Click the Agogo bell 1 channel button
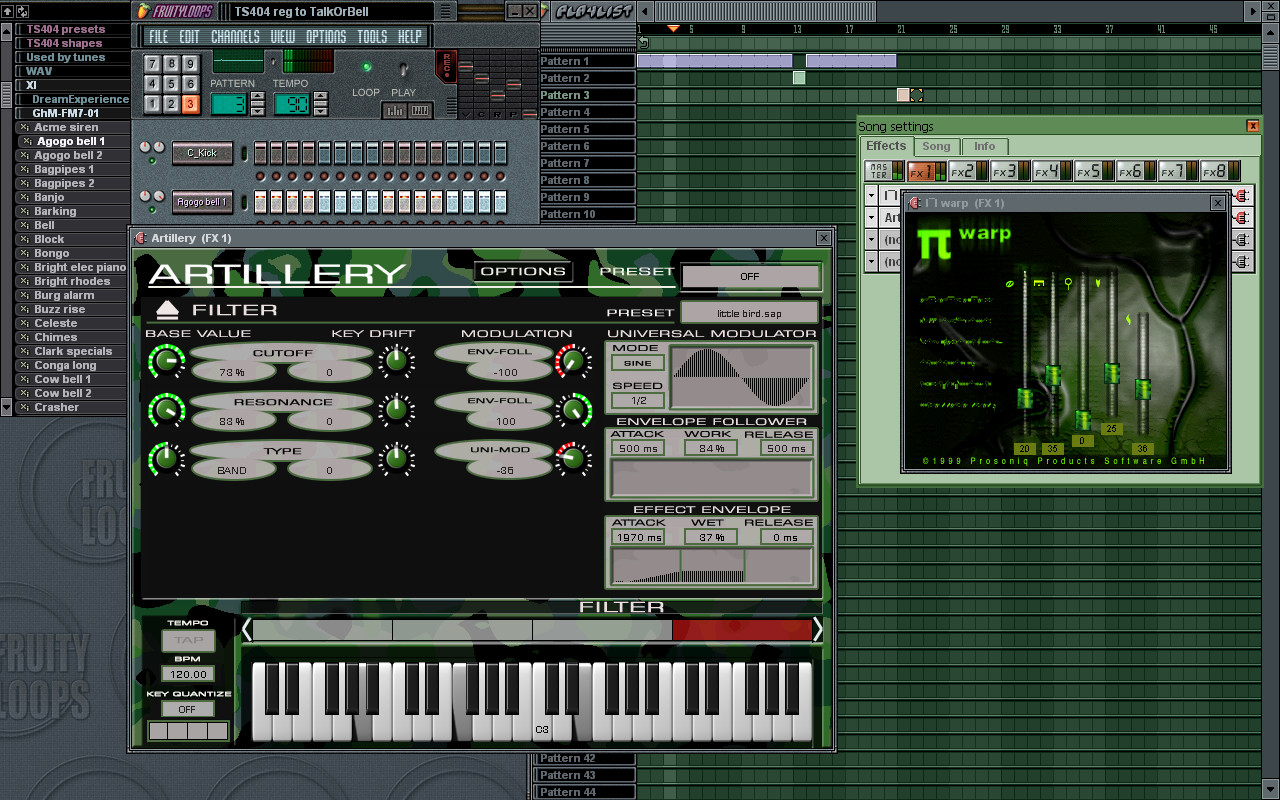 (x=202, y=202)
